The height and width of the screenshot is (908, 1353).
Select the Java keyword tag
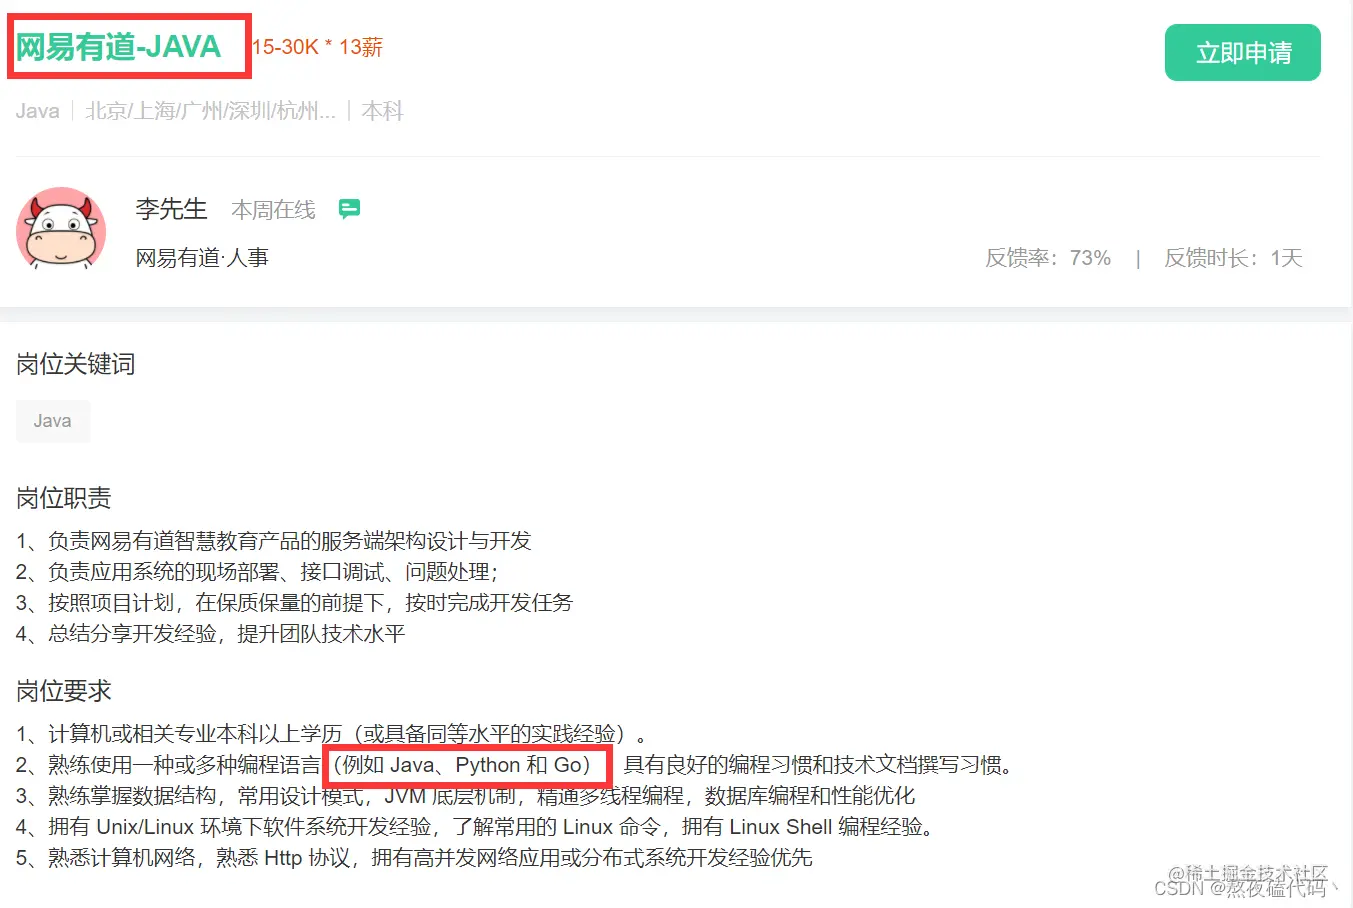(53, 421)
